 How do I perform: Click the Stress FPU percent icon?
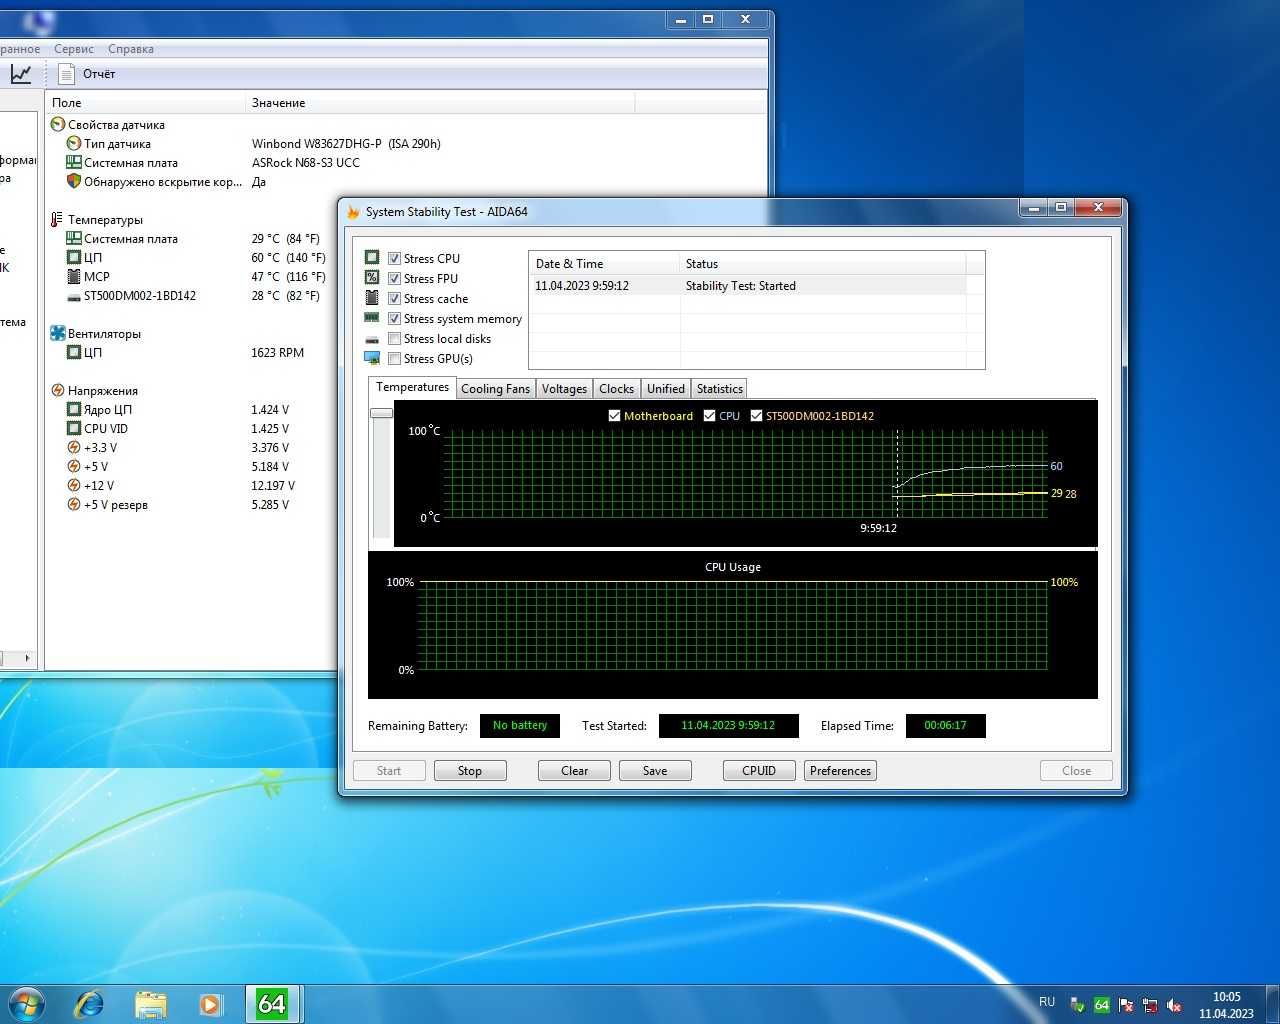pyautogui.click(x=372, y=278)
